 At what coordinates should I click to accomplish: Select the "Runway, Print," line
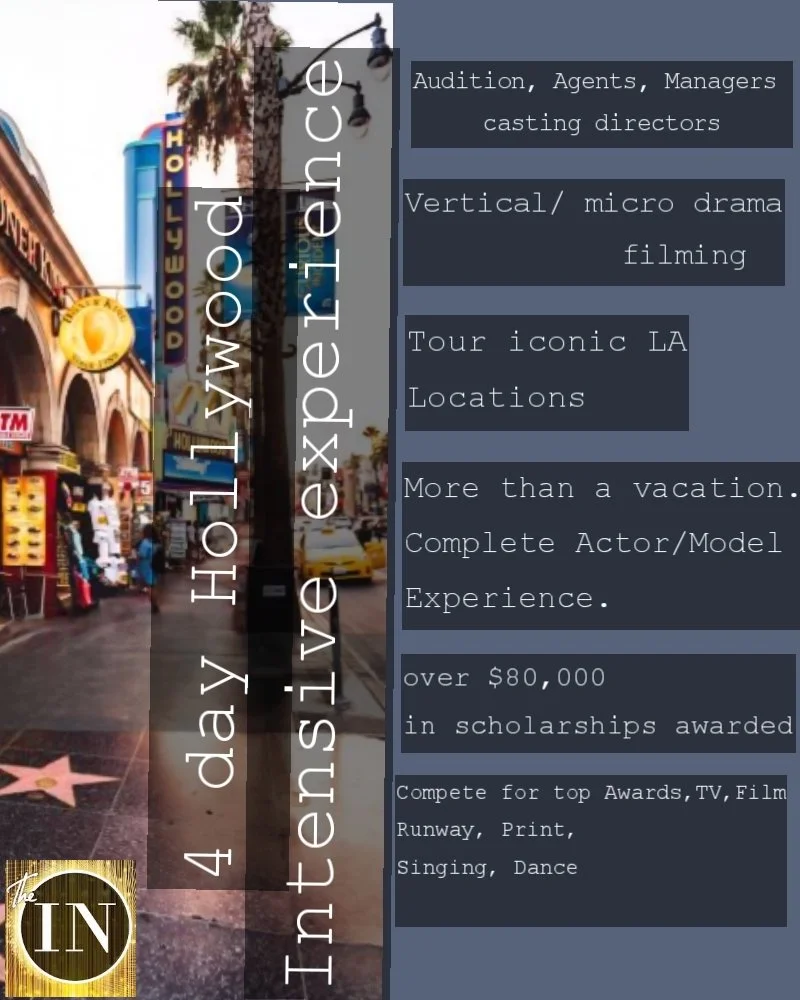point(485,830)
